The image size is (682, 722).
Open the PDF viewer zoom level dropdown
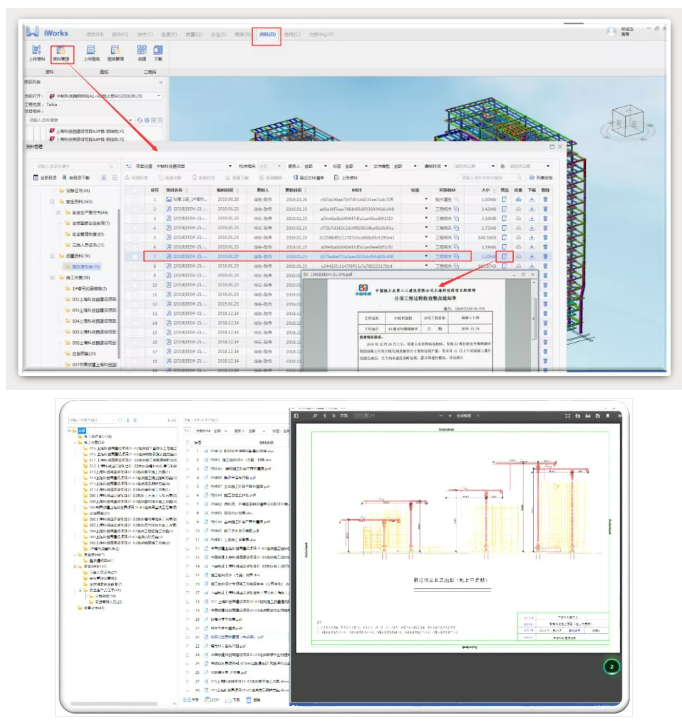pyautogui.click(x=467, y=416)
